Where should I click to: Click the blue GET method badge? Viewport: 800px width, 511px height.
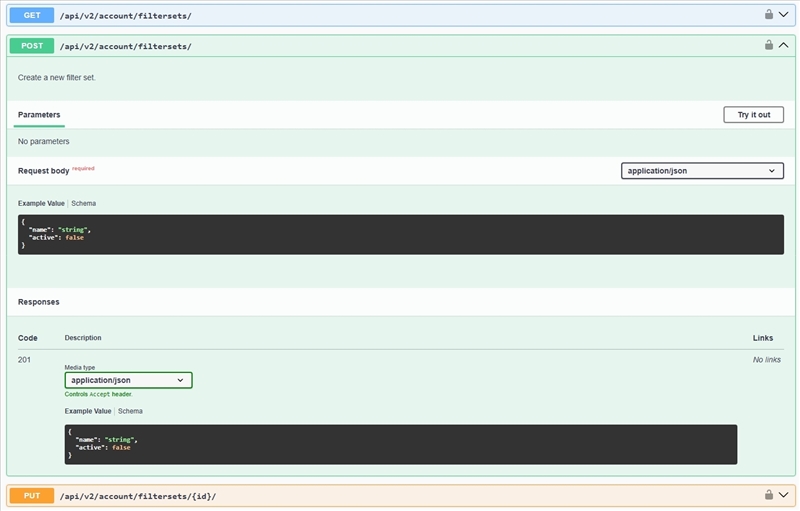pyautogui.click(x=31, y=14)
